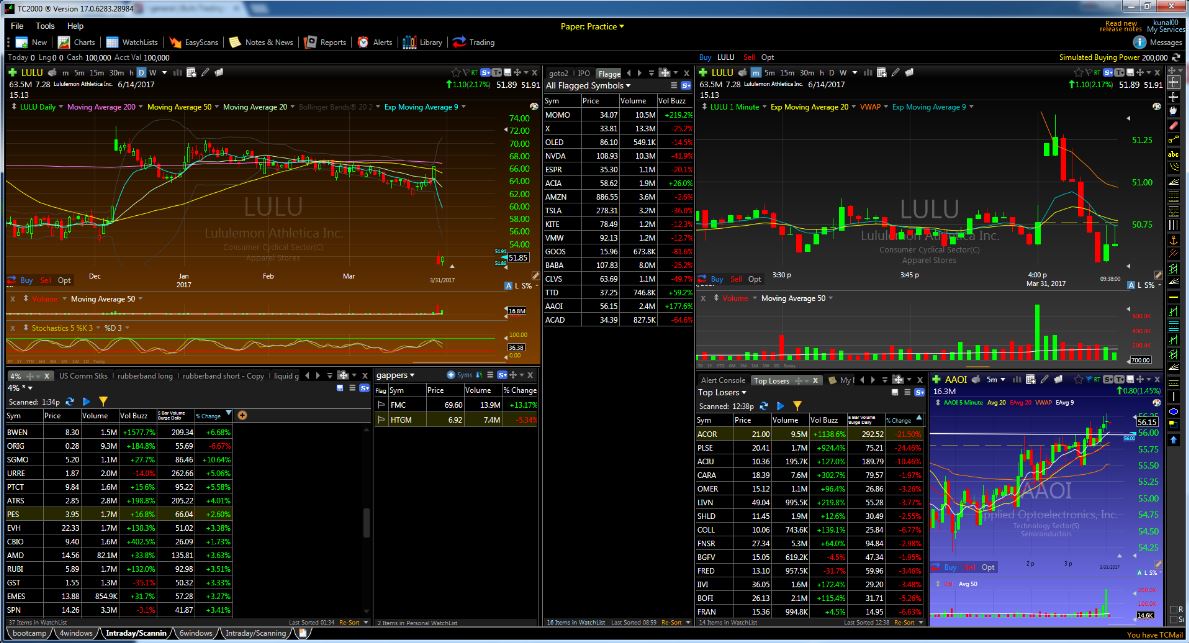Screen dimensions: 1189x643
Task: Switch to the 6windows layout tab
Action: tap(196, 633)
